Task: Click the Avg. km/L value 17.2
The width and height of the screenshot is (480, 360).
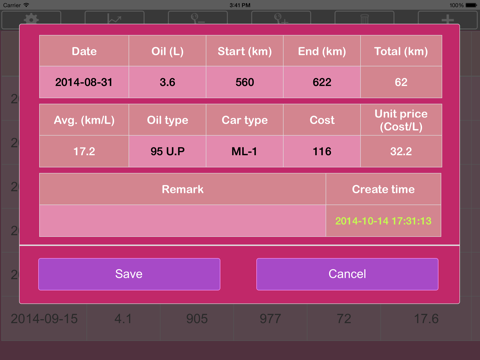Action: 84,151
